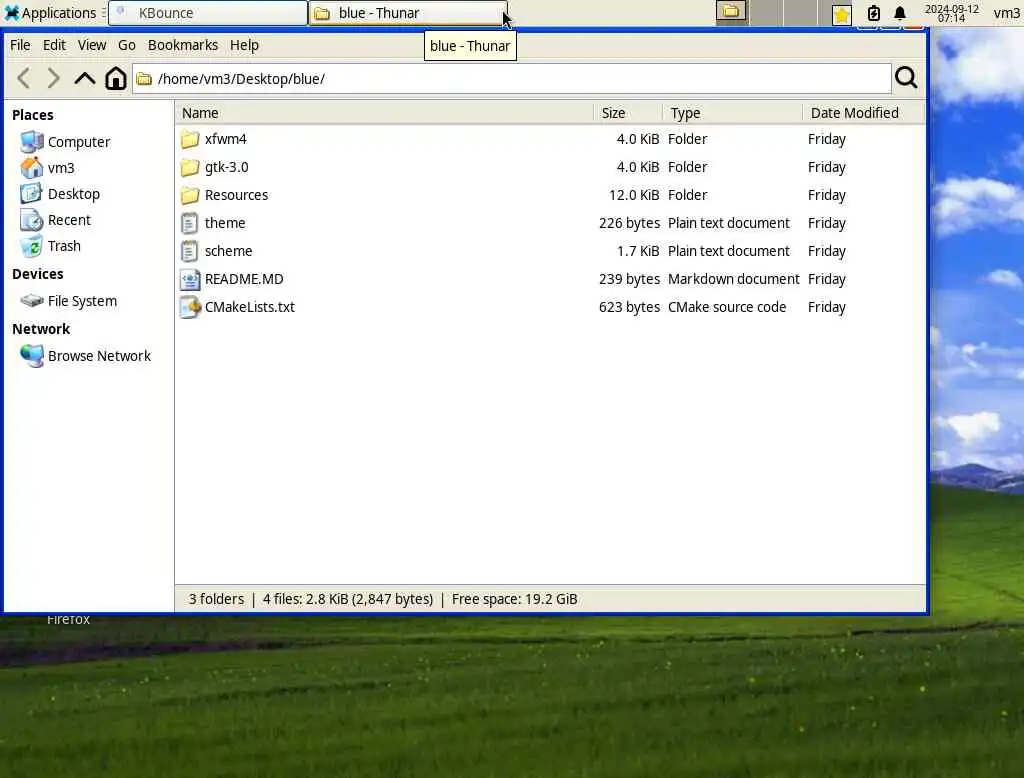The width and height of the screenshot is (1024, 778).
Task: Select the gtk-3.0 folder icon
Action: click(190, 167)
